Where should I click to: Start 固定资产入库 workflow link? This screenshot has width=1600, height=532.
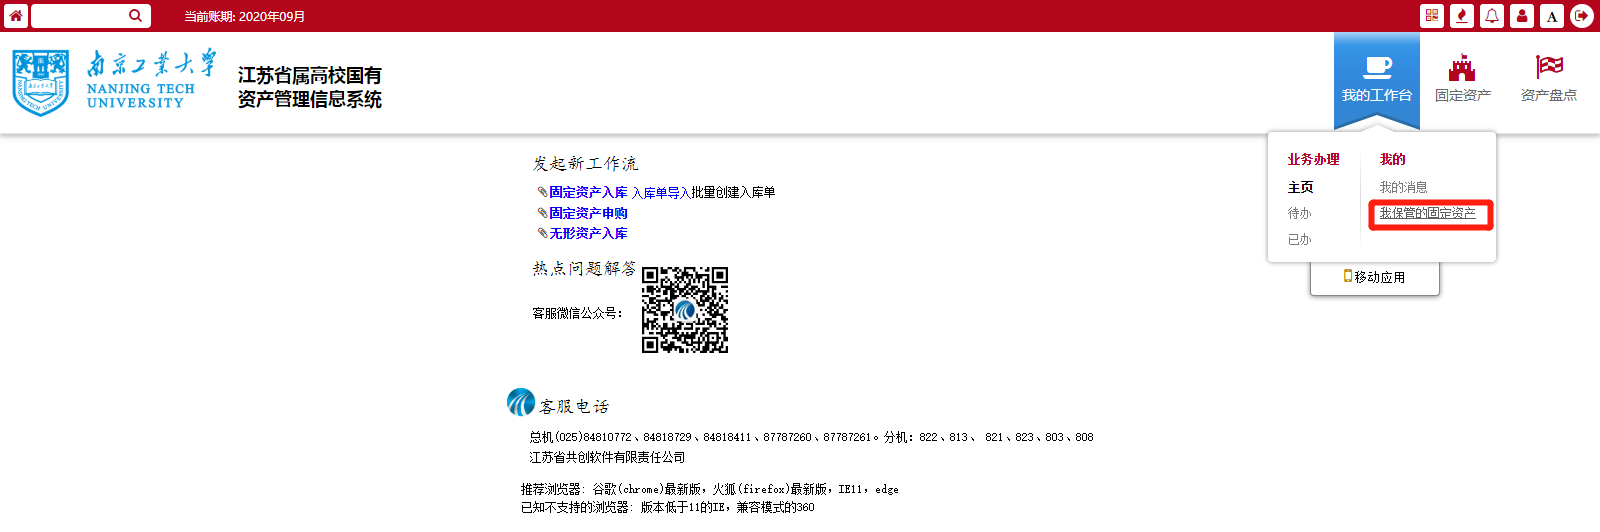tap(588, 192)
